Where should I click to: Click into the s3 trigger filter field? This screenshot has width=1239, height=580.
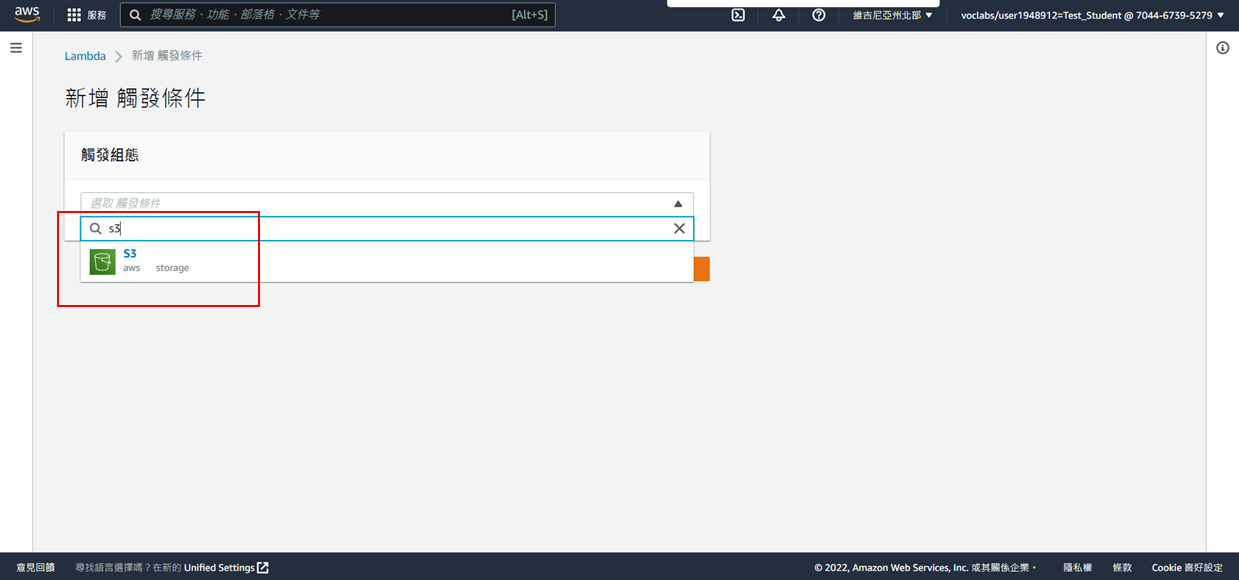pyautogui.click(x=387, y=229)
